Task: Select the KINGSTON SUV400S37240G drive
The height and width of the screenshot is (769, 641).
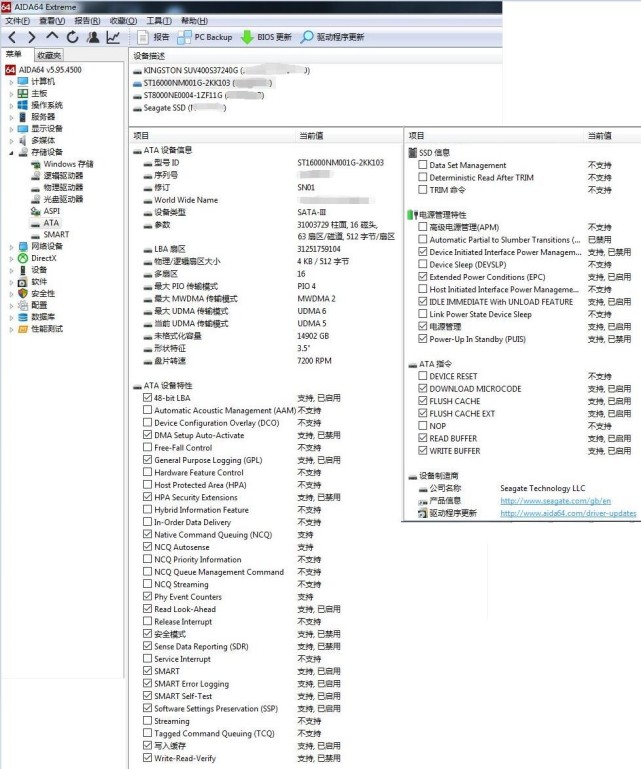Action: pos(221,70)
